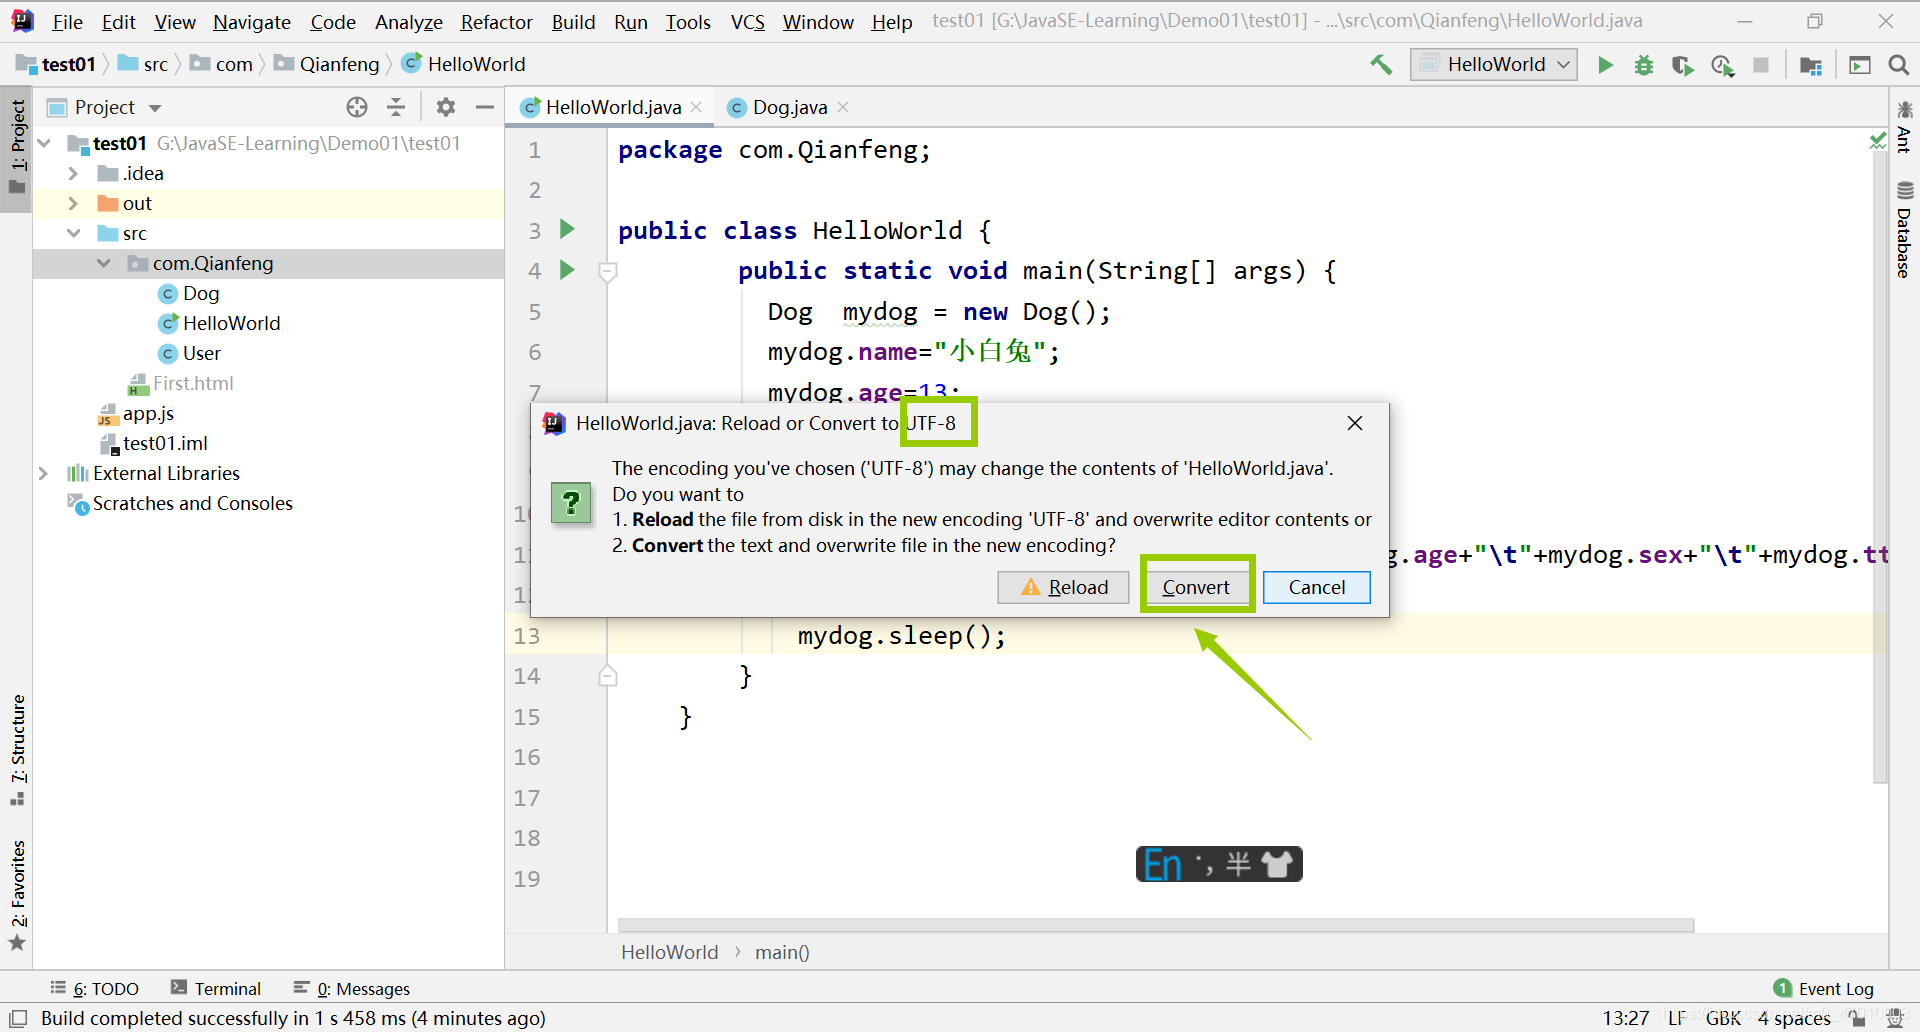Open Search Everywhere with the magnifier icon

pyautogui.click(x=1898, y=64)
